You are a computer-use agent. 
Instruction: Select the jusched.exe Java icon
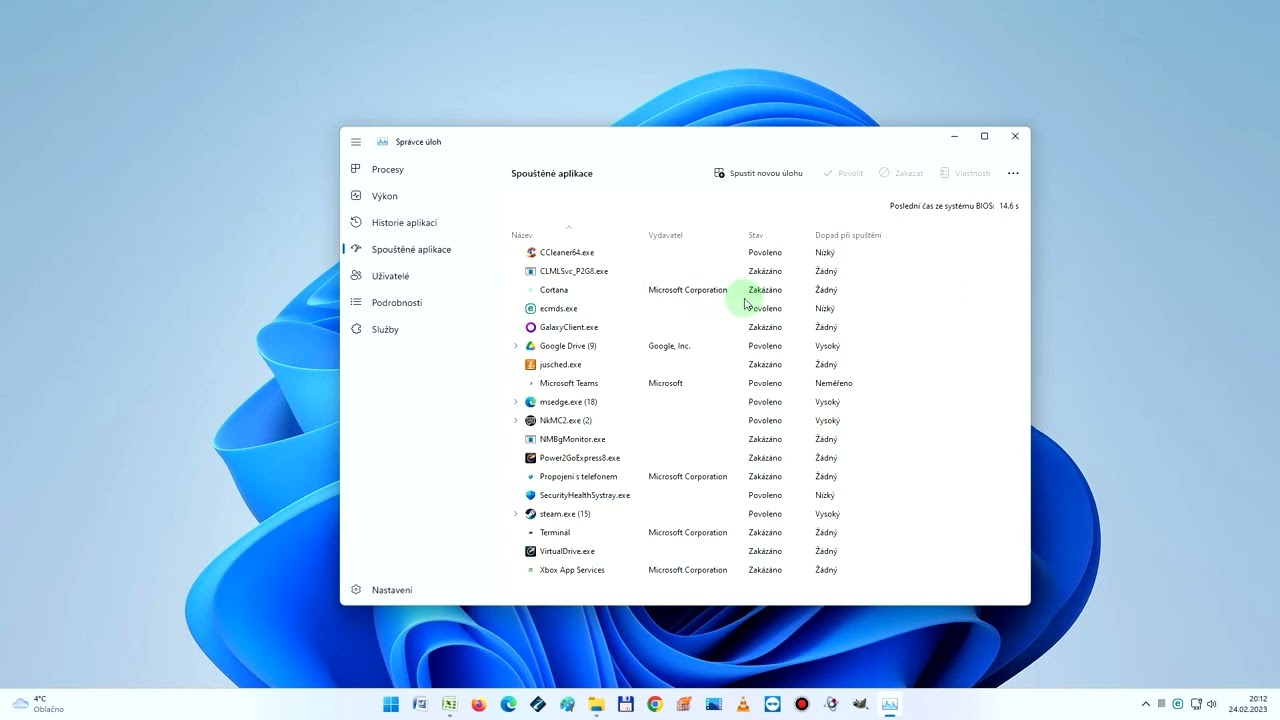point(531,364)
